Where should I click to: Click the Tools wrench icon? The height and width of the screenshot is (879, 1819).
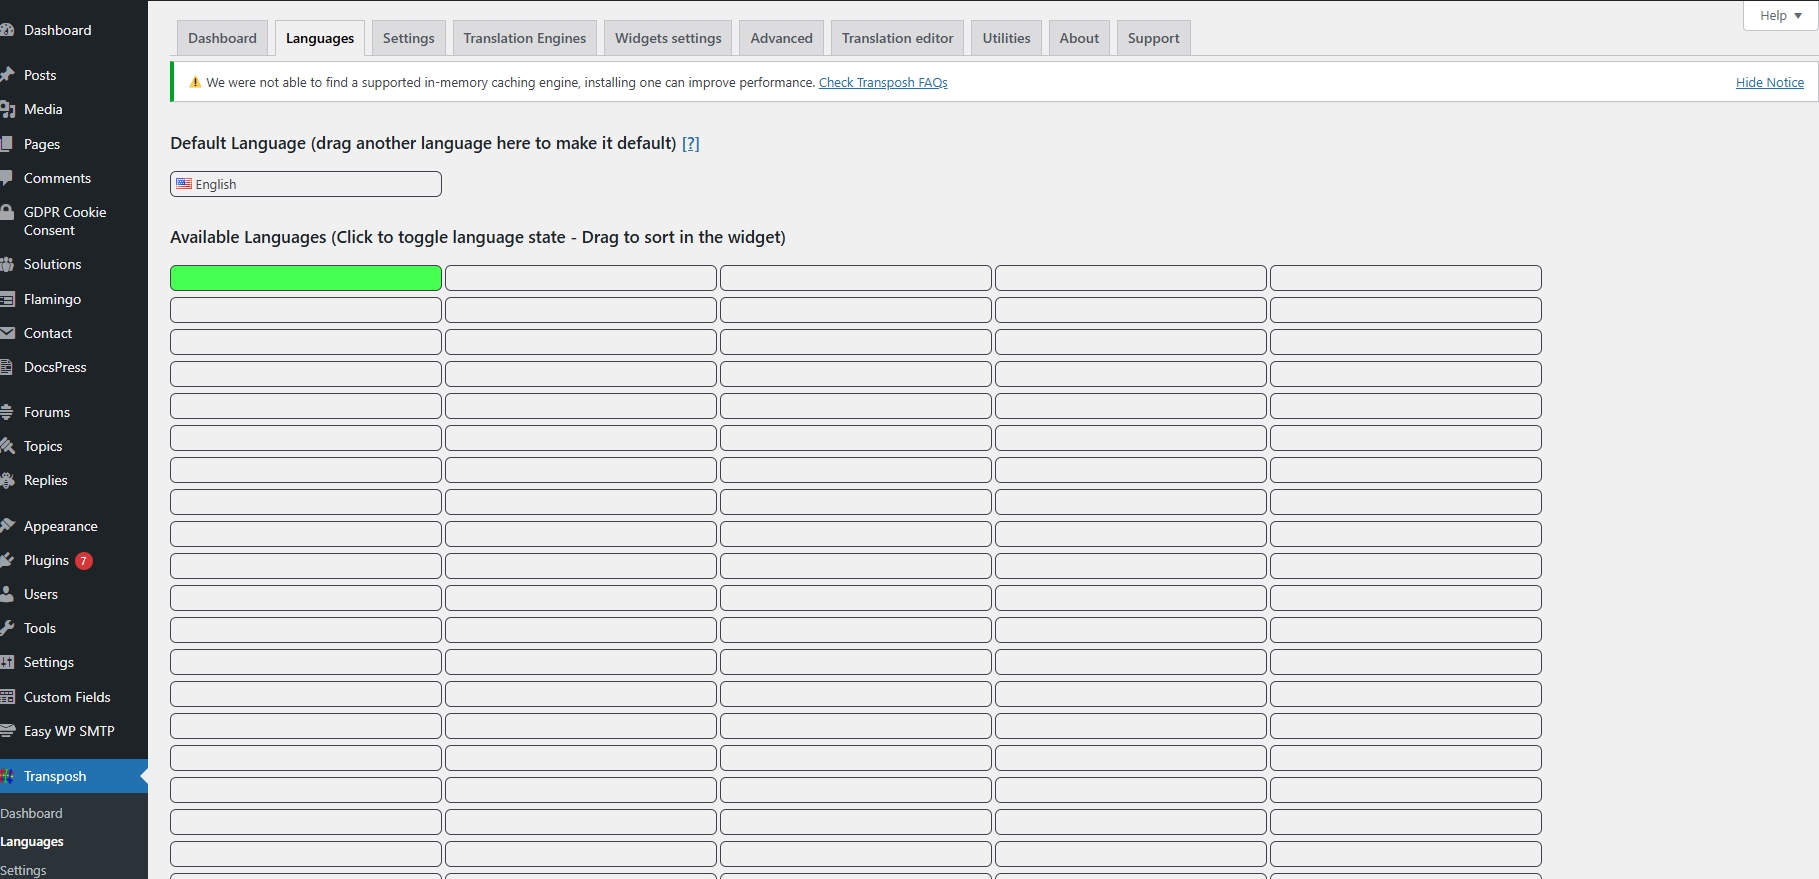coord(8,628)
